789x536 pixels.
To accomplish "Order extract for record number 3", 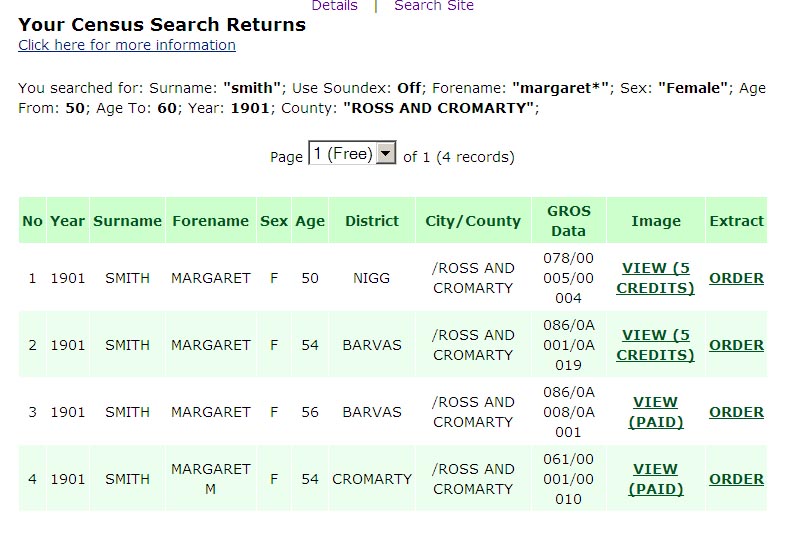I will (736, 412).
